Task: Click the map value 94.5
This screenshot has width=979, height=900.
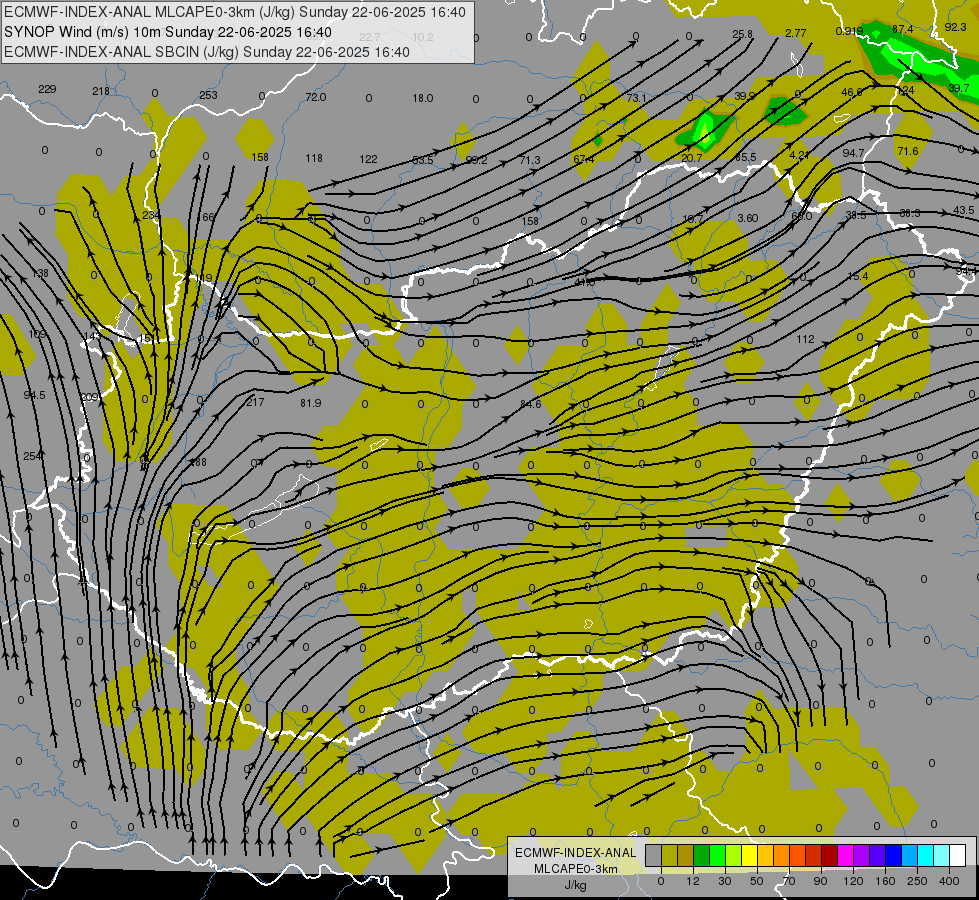Action: tap(34, 395)
